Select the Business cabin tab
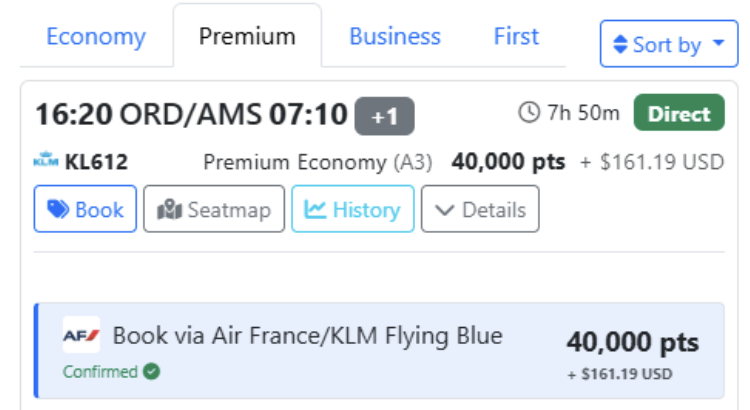Image resolution: width=750 pixels, height=410 pixels. coord(395,37)
